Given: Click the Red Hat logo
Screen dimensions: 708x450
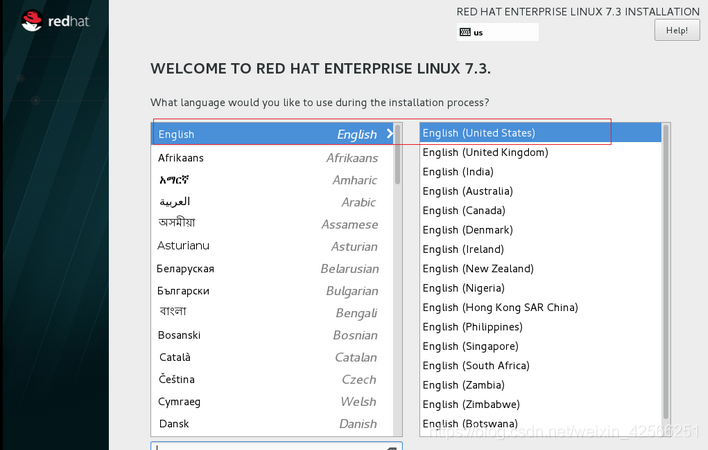Looking at the screenshot, I should pos(55,21).
